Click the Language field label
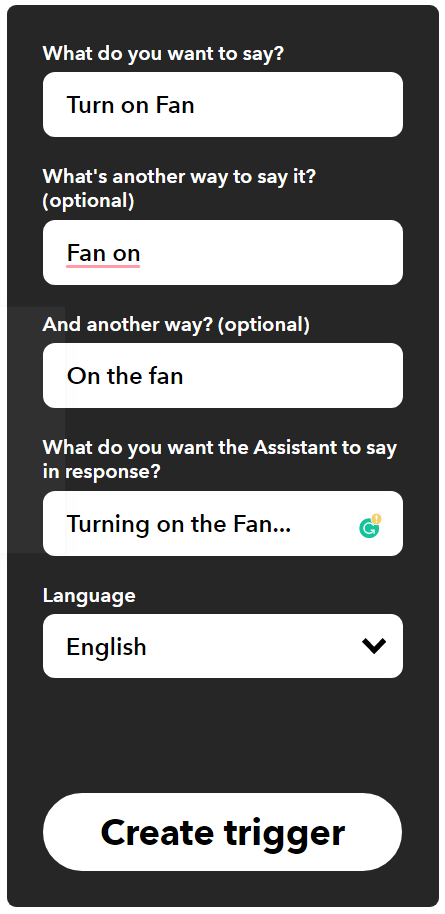Viewport: 445px width, 914px height. tap(89, 596)
